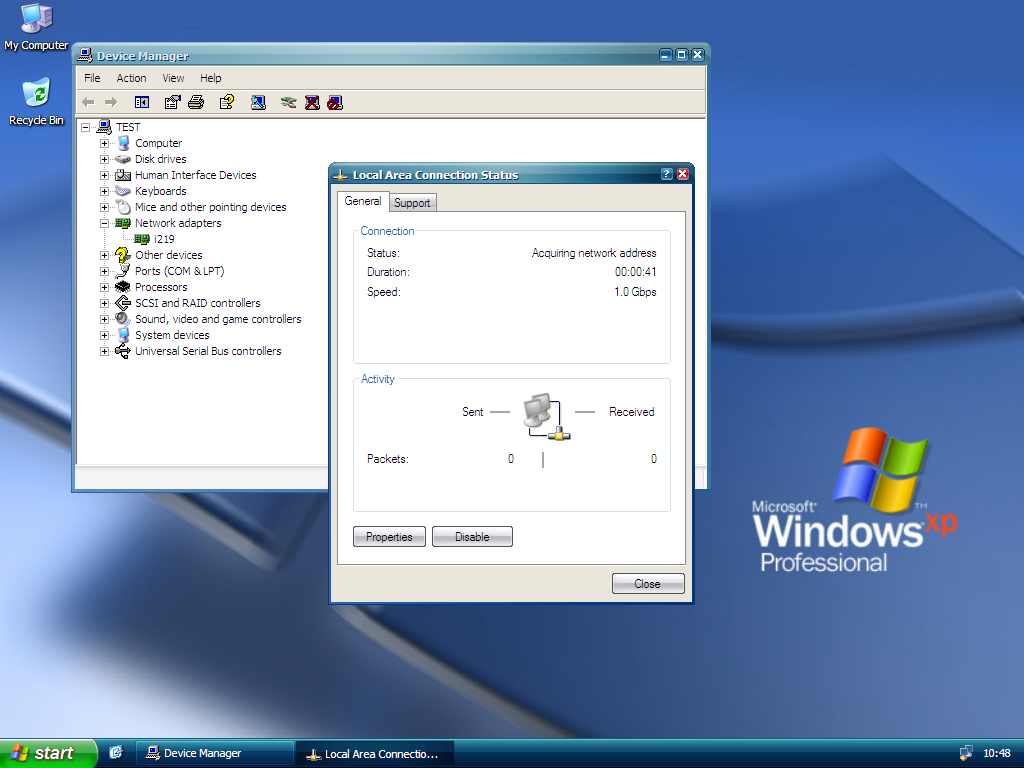Viewport: 1024px width, 768px height.
Task: Expand the Disk drives node
Action: [x=104, y=159]
